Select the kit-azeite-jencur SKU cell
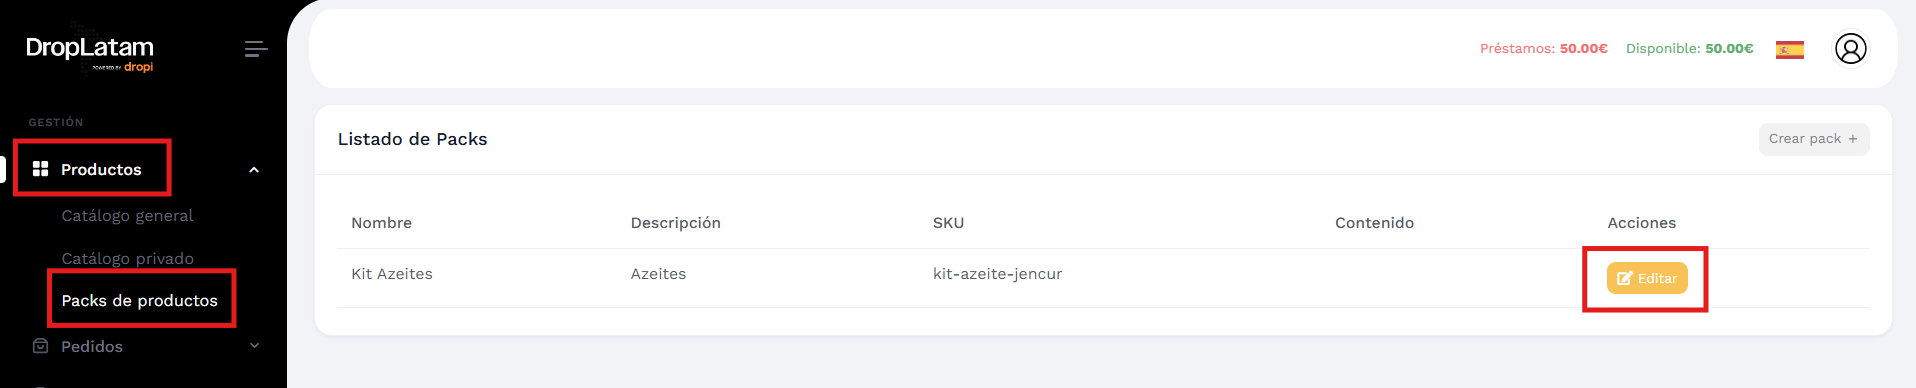This screenshot has height=388, width=1916. coord(997,274)
